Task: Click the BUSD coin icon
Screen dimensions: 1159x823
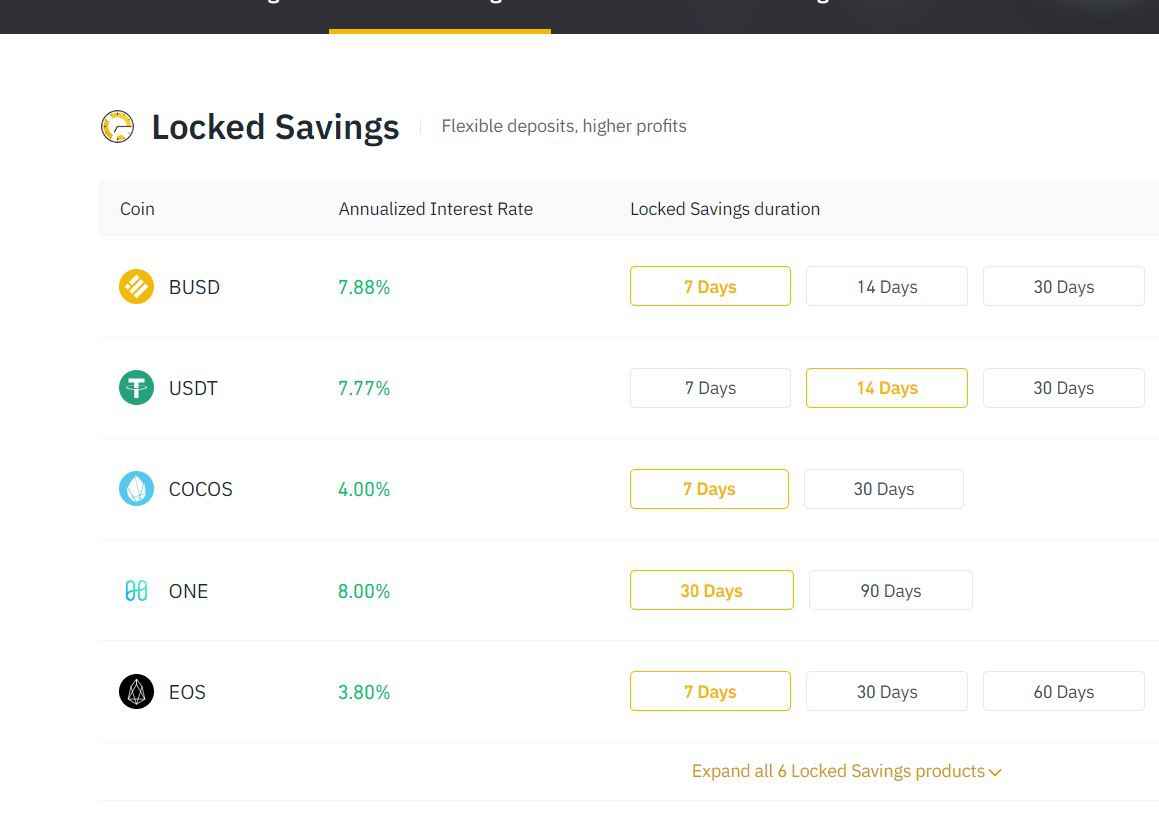Action: click(x=136, y=286)
